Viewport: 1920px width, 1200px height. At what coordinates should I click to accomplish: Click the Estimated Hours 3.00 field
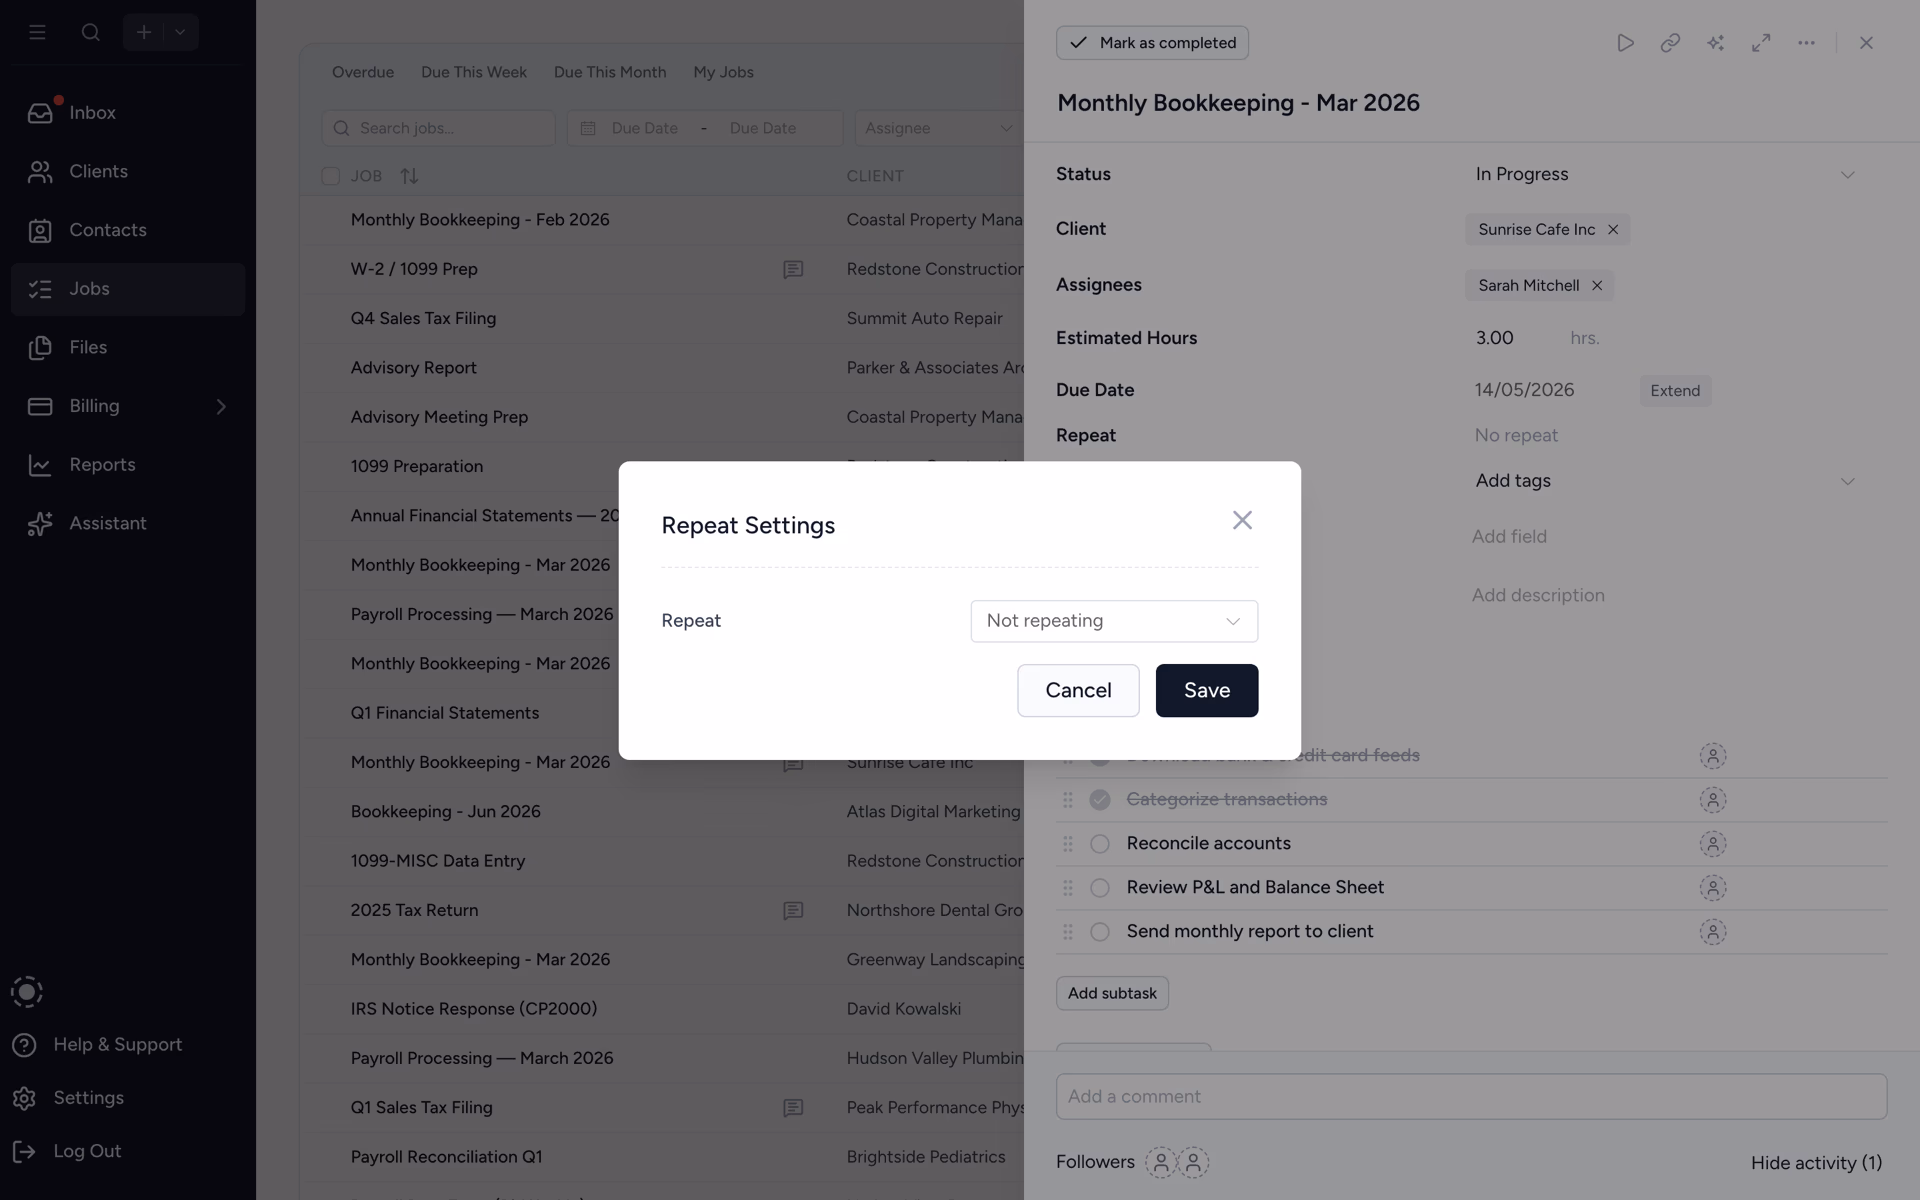click(x=1495, y=338)
